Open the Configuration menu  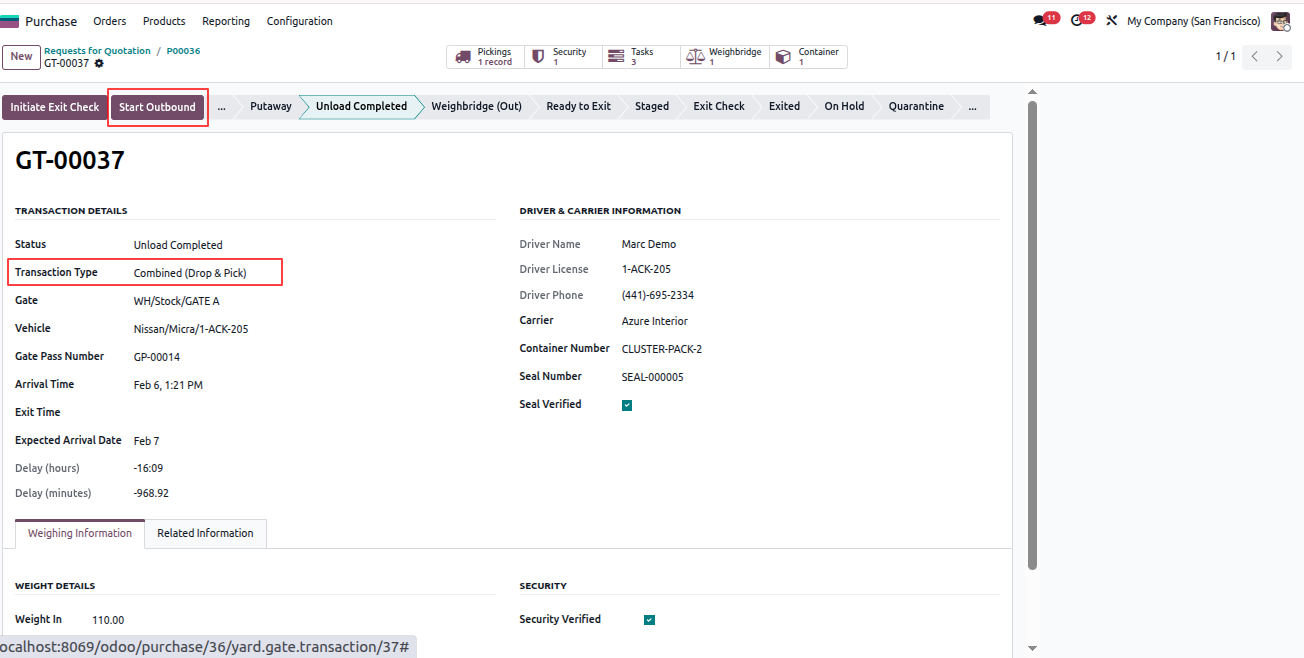(300, 21)
